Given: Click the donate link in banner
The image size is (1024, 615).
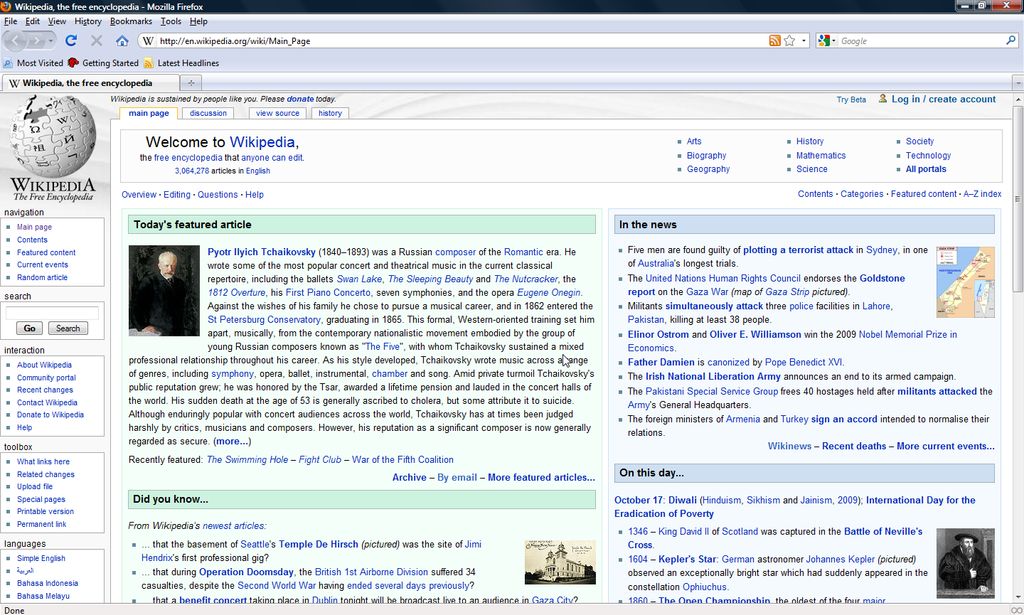Looking at the screenshot, I should pos(300,99).
